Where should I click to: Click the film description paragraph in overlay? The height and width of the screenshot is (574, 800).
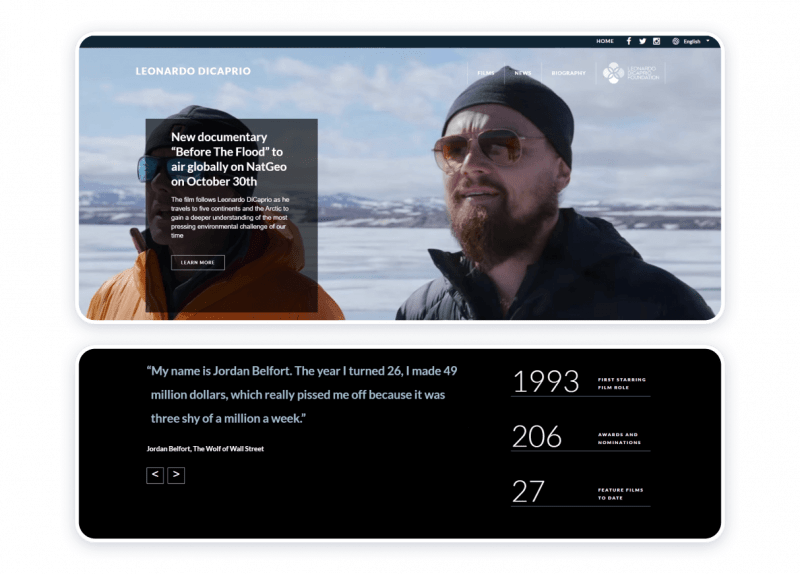[230, 217]
